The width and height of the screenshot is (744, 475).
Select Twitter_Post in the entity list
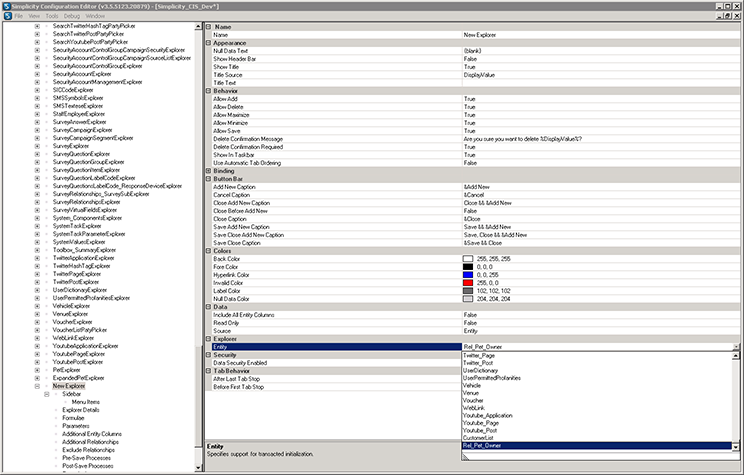[x=478, y=363]
